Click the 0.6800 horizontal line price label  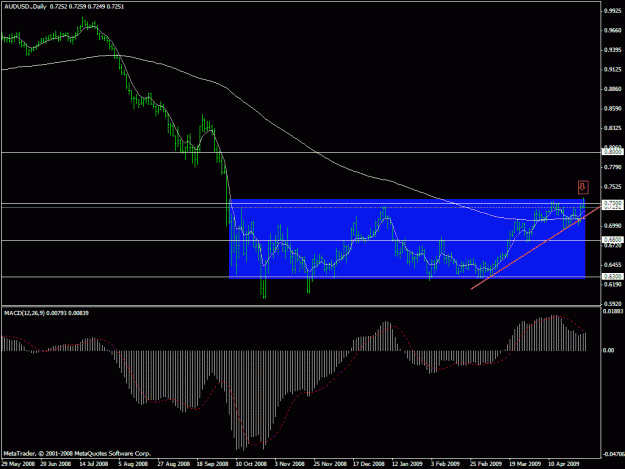tap(613, 240)
